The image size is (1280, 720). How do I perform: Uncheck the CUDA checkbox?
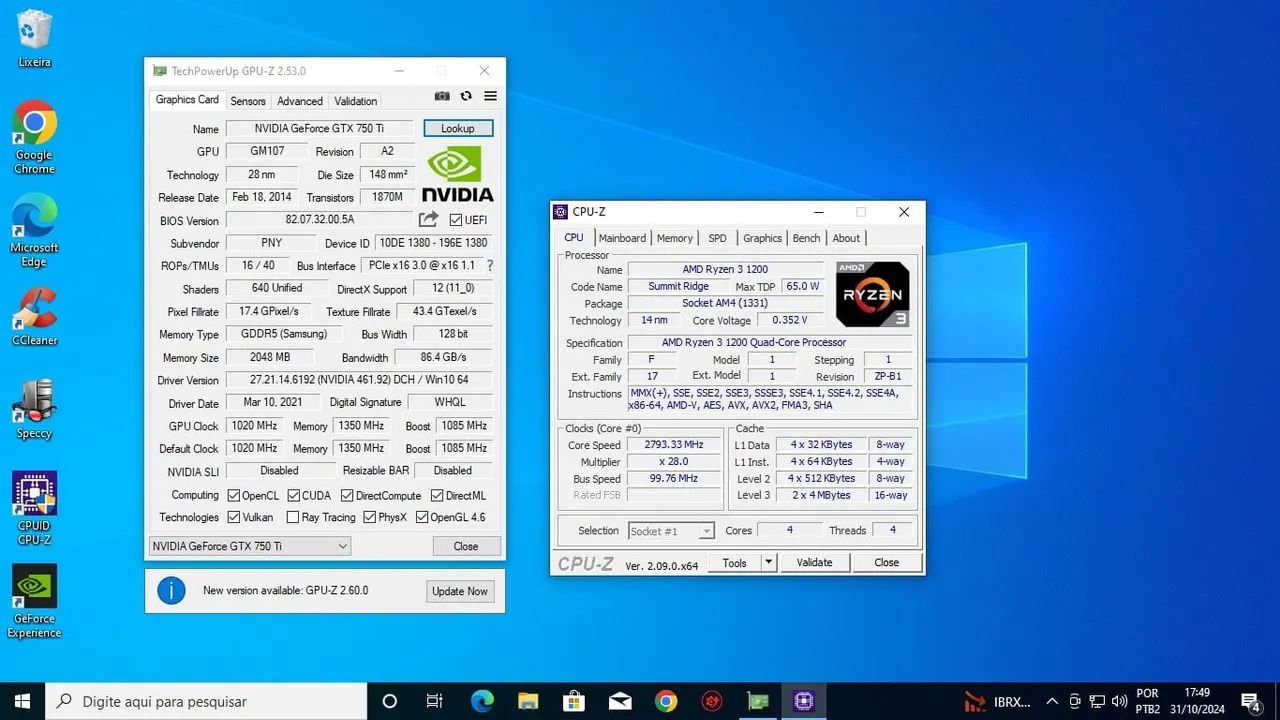tap(296, 494)
